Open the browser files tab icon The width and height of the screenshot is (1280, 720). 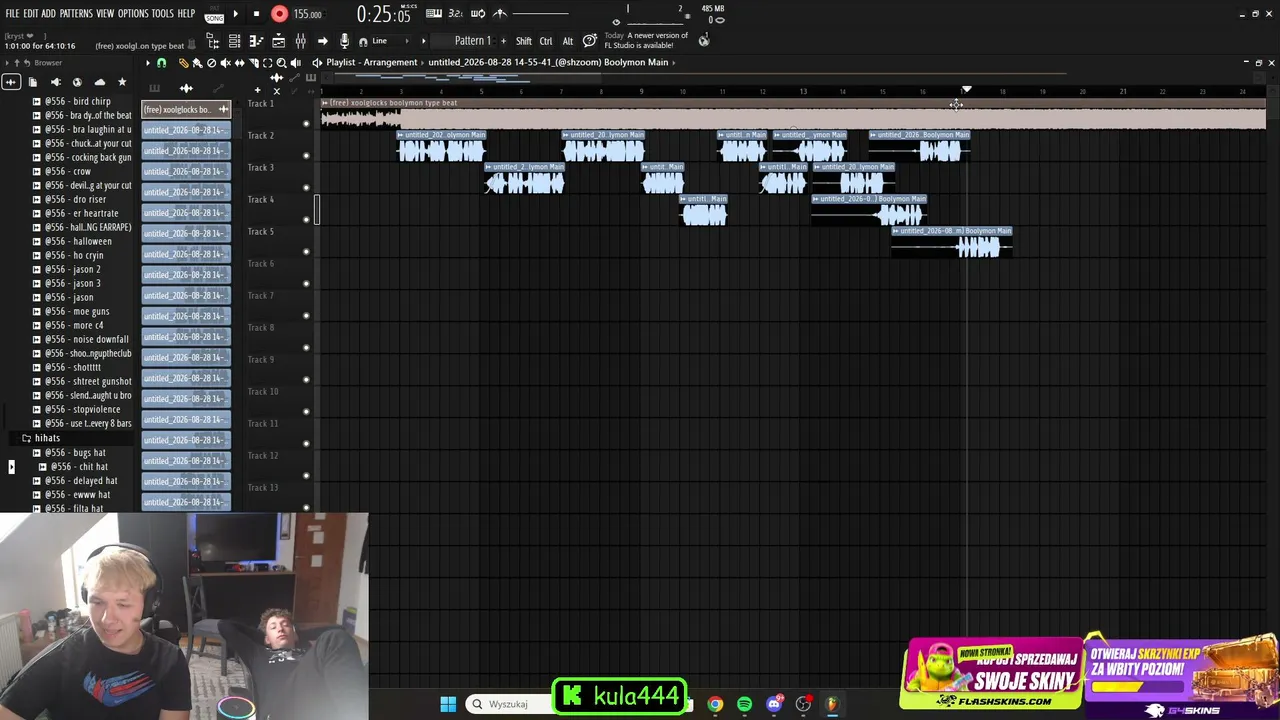(33, 82)
